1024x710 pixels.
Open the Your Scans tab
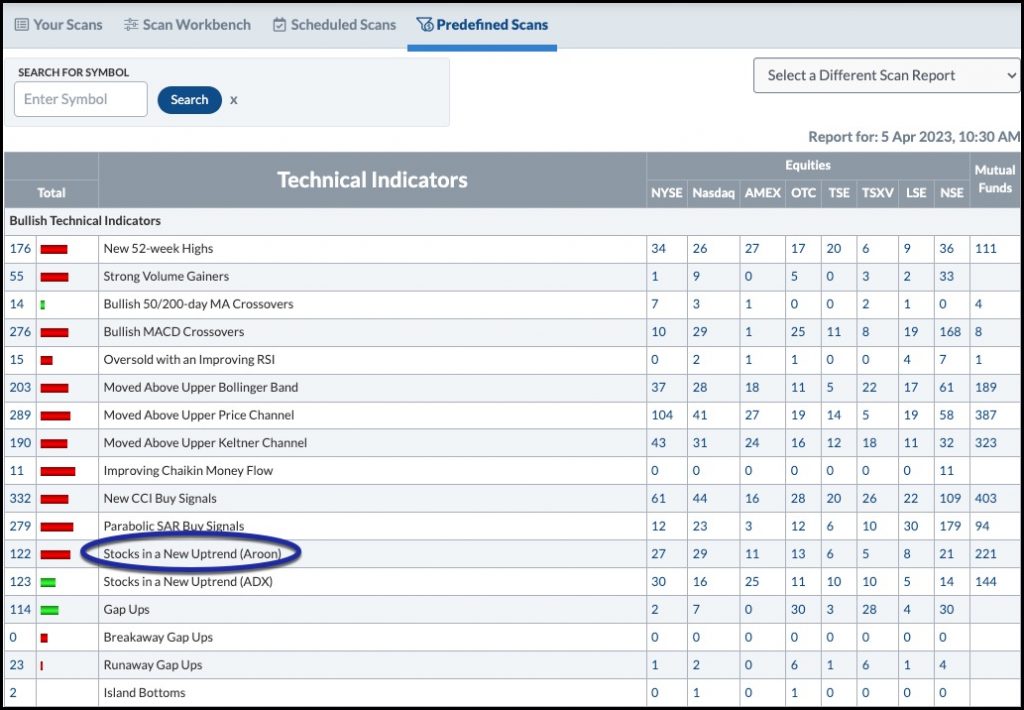[x=59, y=25]
